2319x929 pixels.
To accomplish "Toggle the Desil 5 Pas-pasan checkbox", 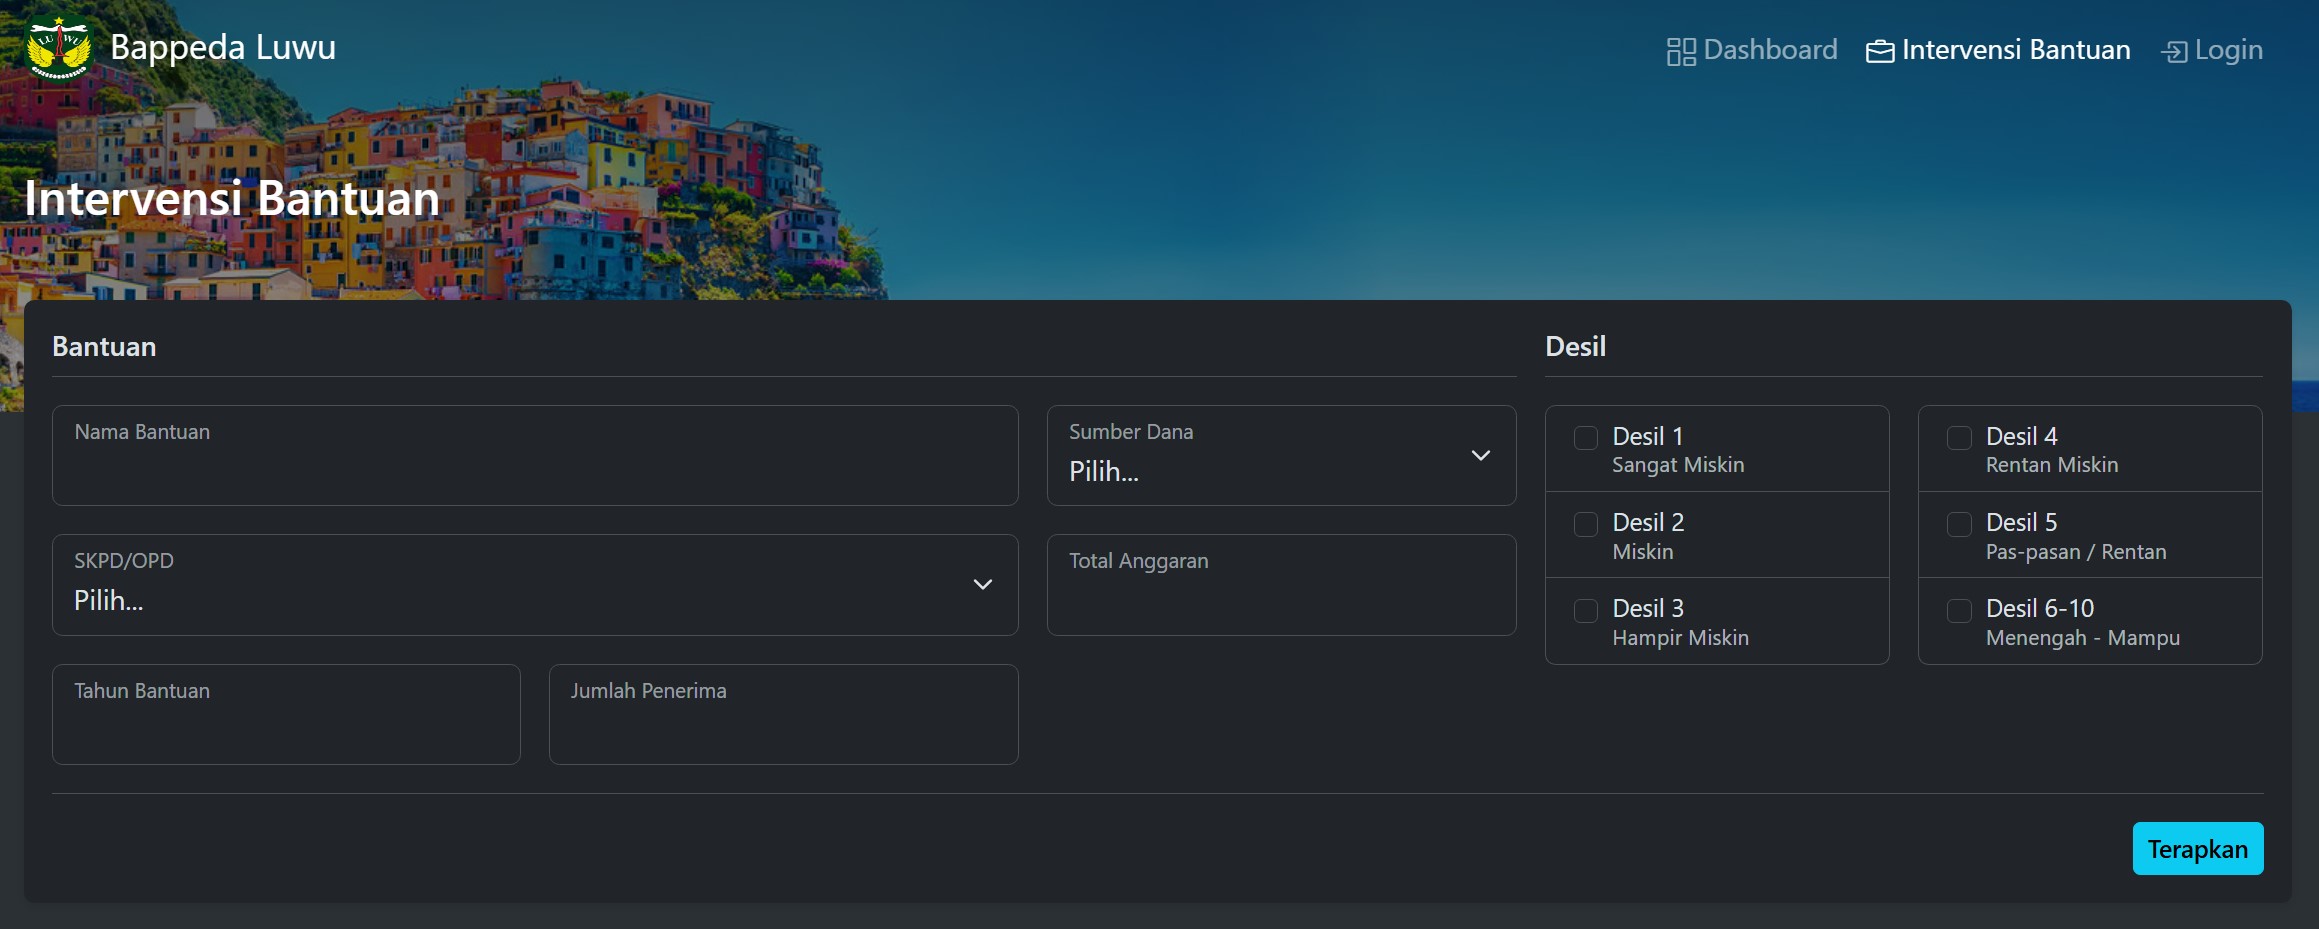I will pos(1959,524).
